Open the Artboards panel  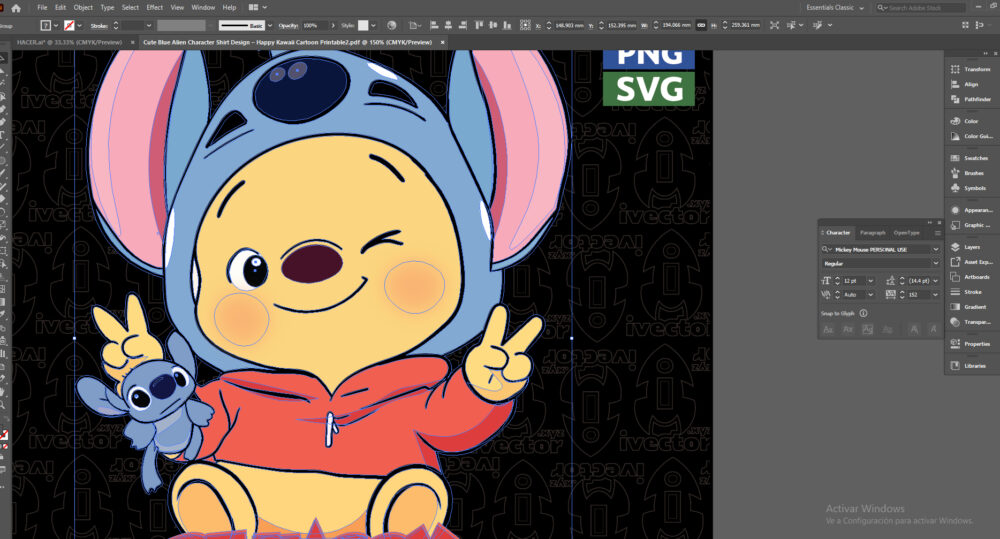tap(969, 277)
